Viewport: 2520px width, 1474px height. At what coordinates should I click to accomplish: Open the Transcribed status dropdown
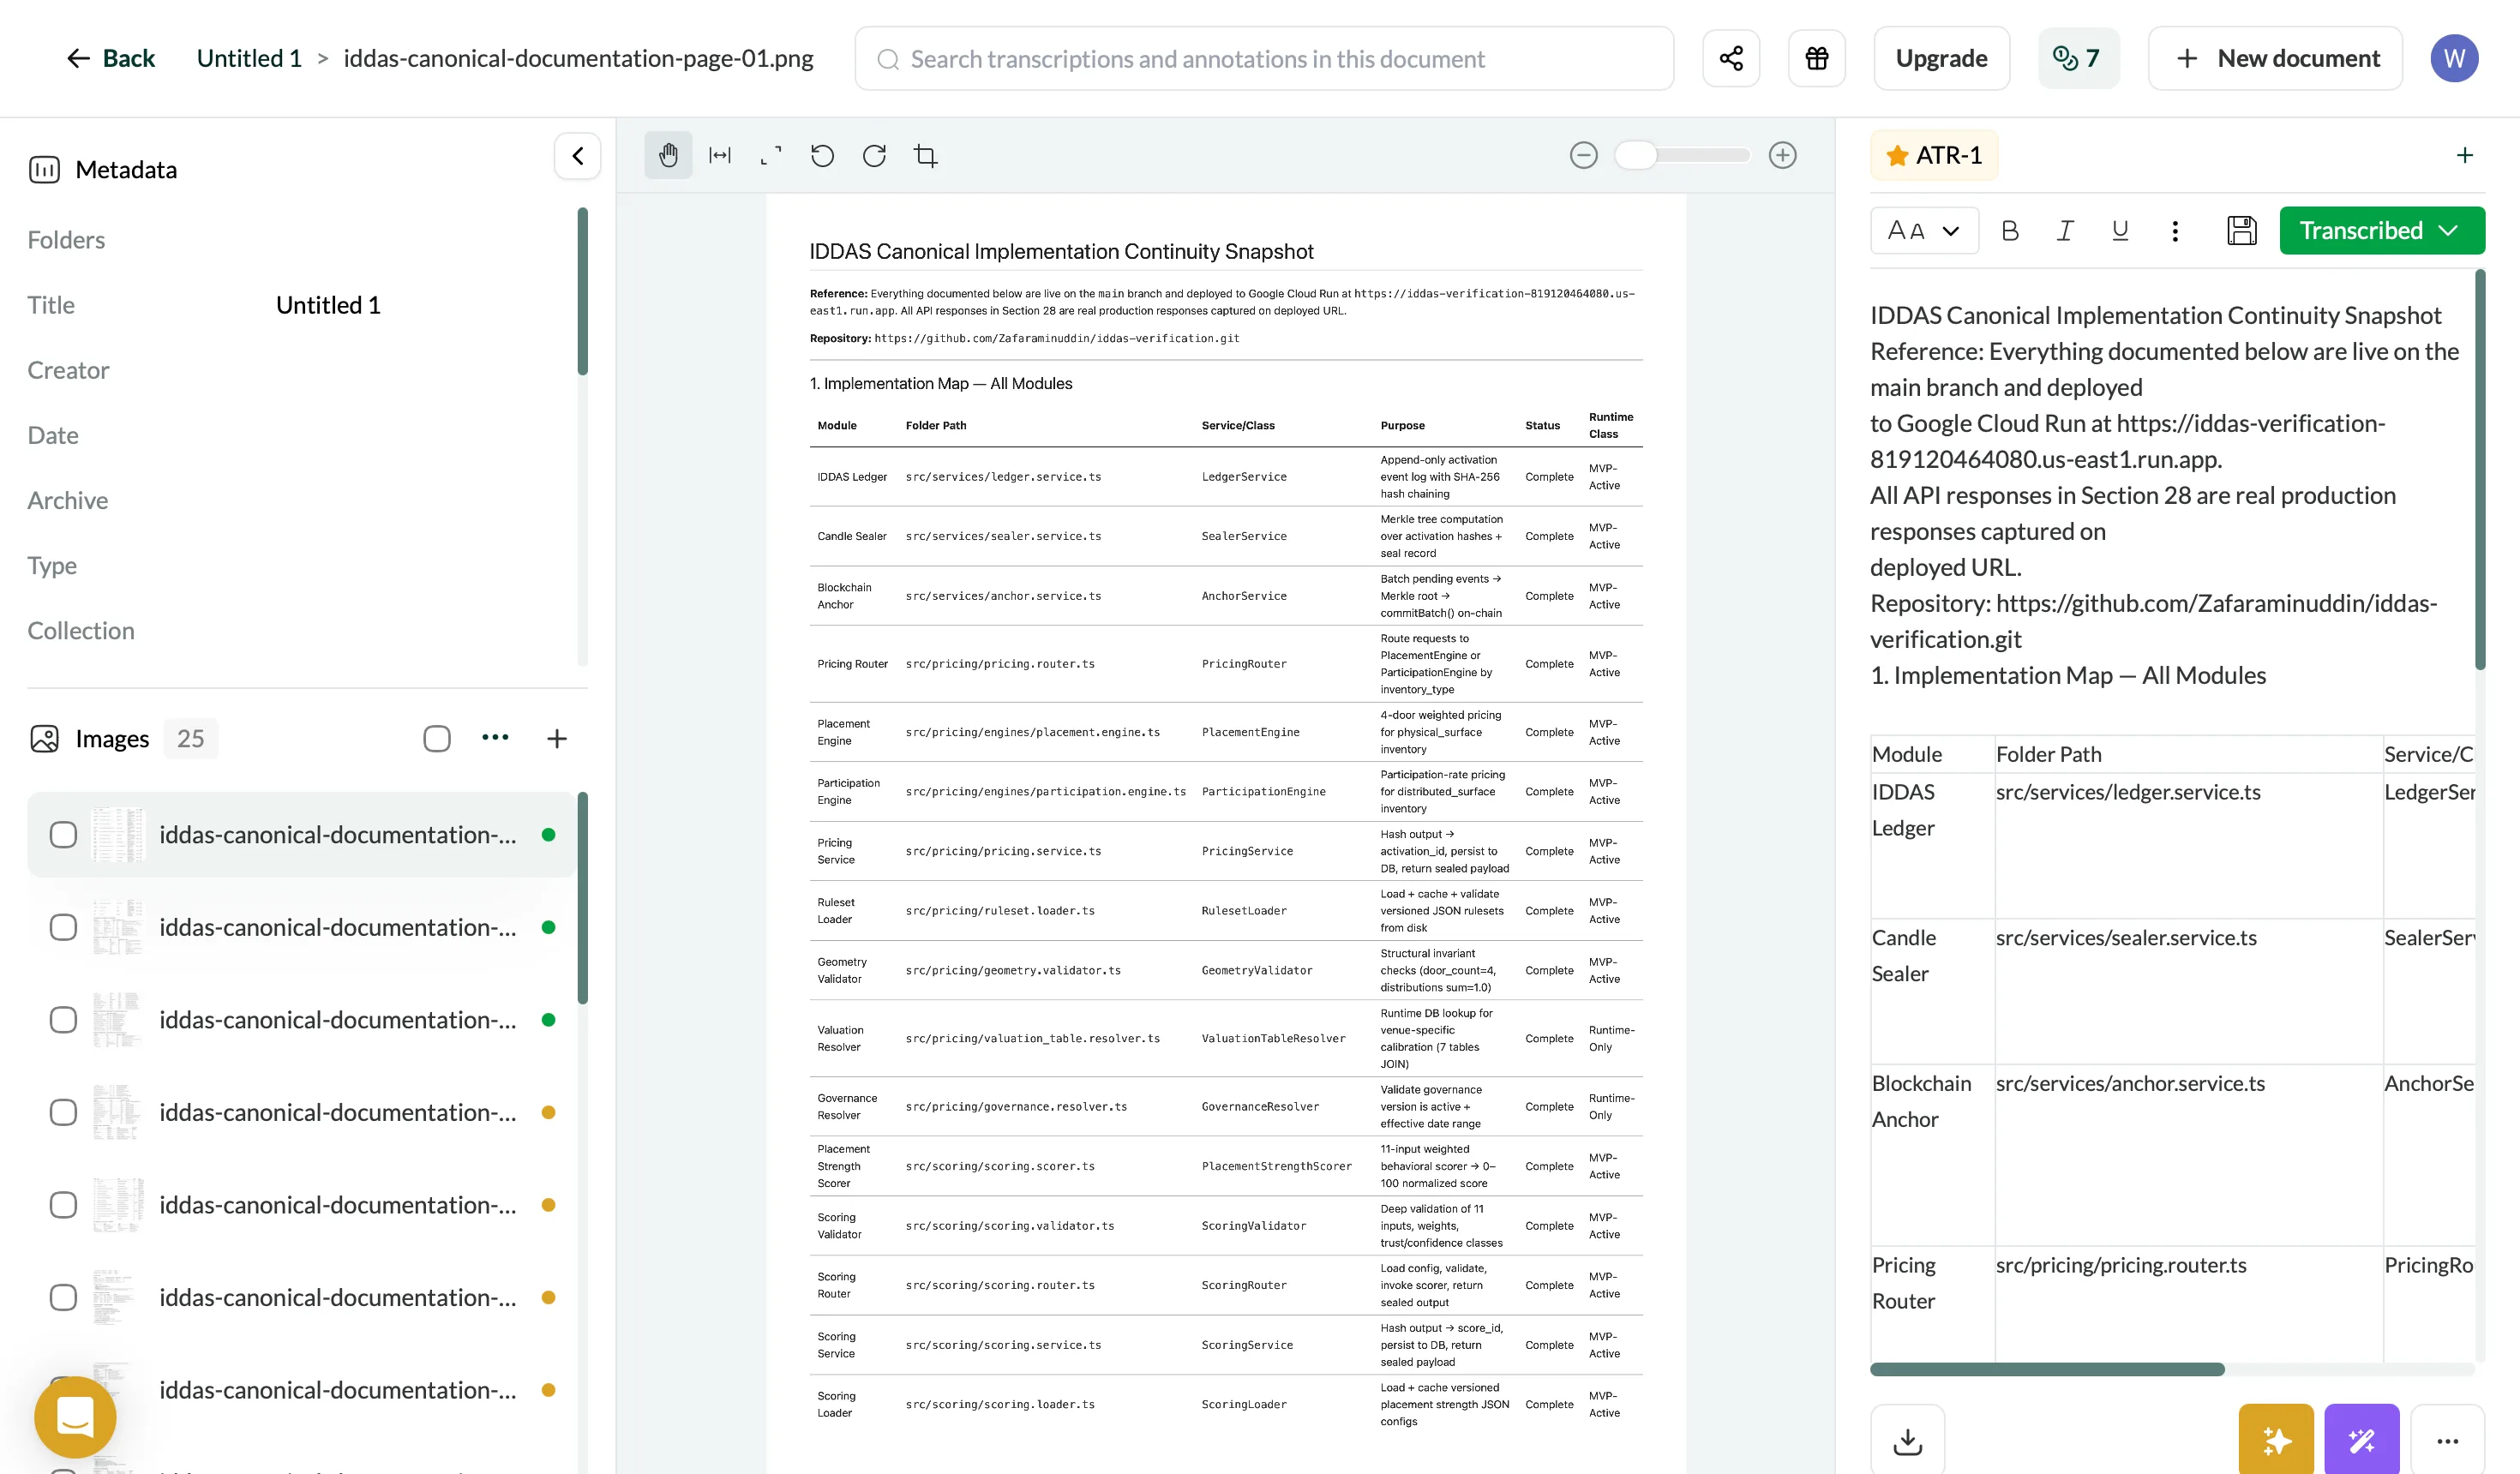2382,231
